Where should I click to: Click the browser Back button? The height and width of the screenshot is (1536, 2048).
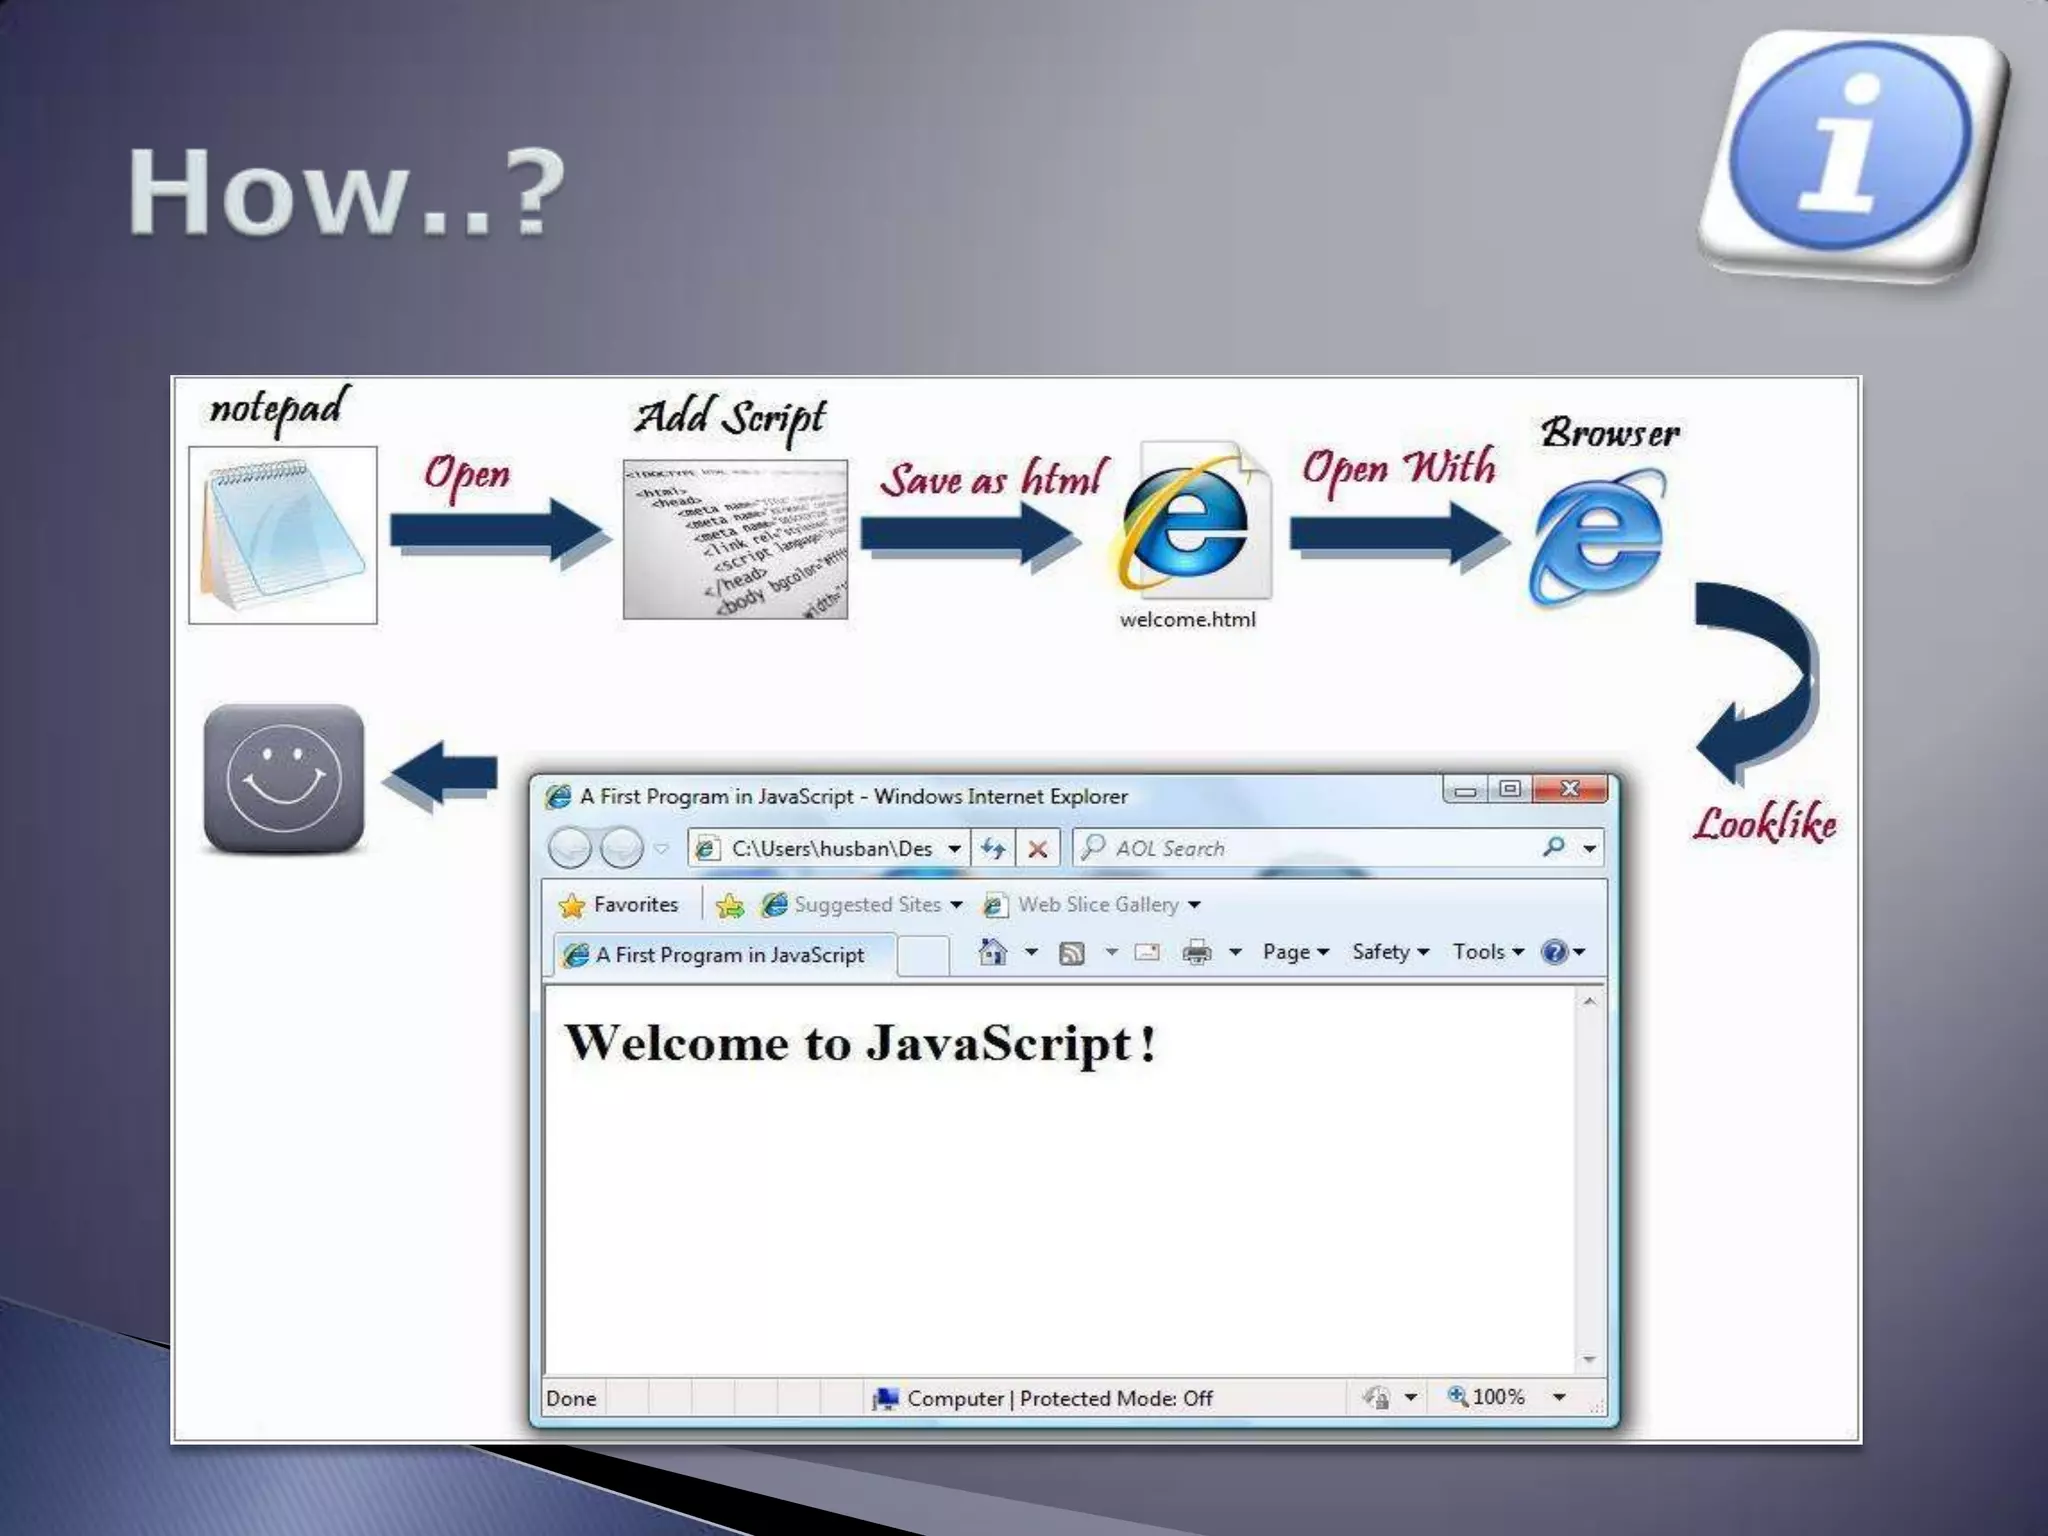coord(571,849)
